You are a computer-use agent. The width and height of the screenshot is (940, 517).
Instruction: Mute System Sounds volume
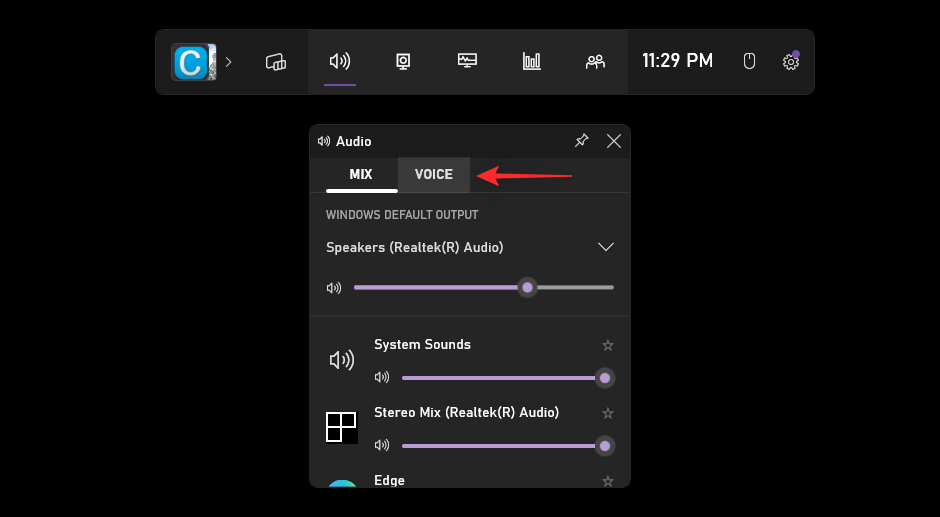[381, 378]
